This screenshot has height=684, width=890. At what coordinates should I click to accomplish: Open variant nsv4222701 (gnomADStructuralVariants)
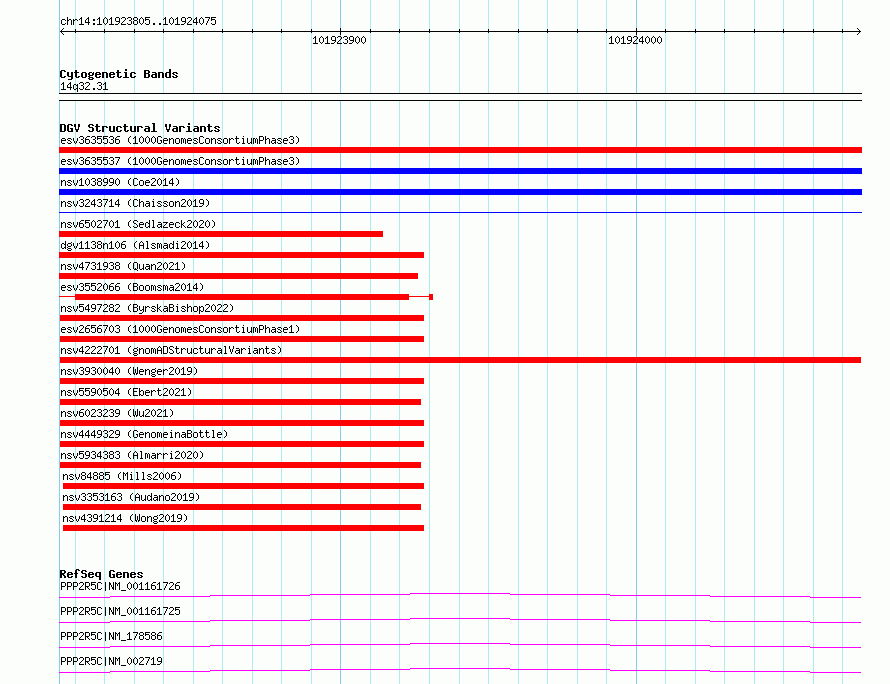coord(171,350)
